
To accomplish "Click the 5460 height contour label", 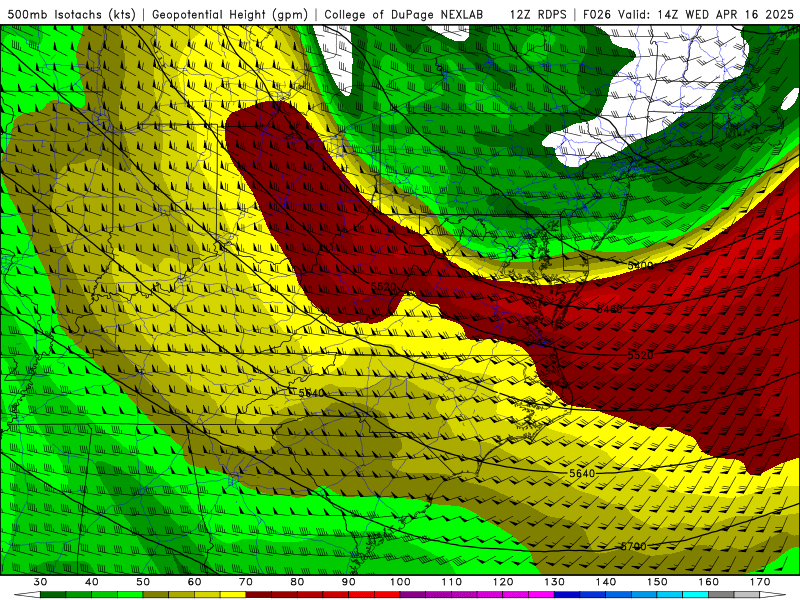I will [x=610, y=309].
